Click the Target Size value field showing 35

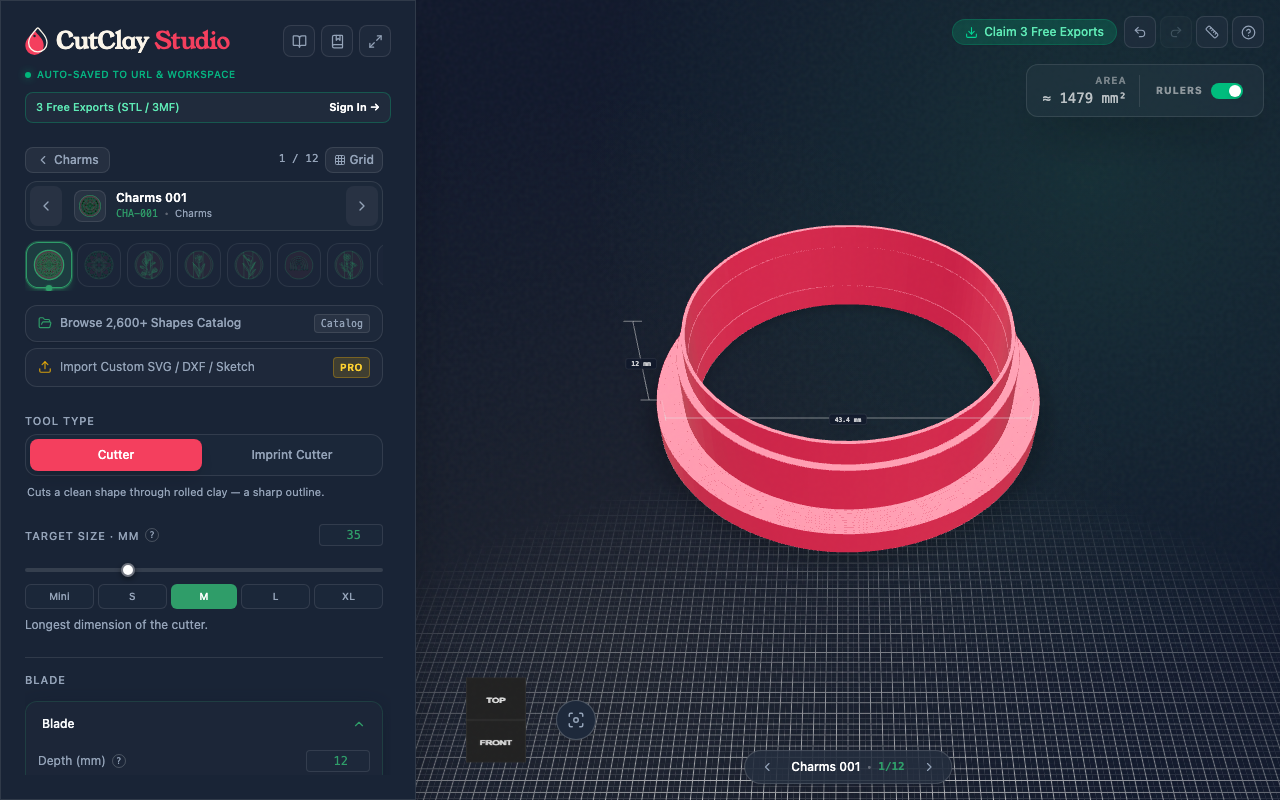point(351,535)
